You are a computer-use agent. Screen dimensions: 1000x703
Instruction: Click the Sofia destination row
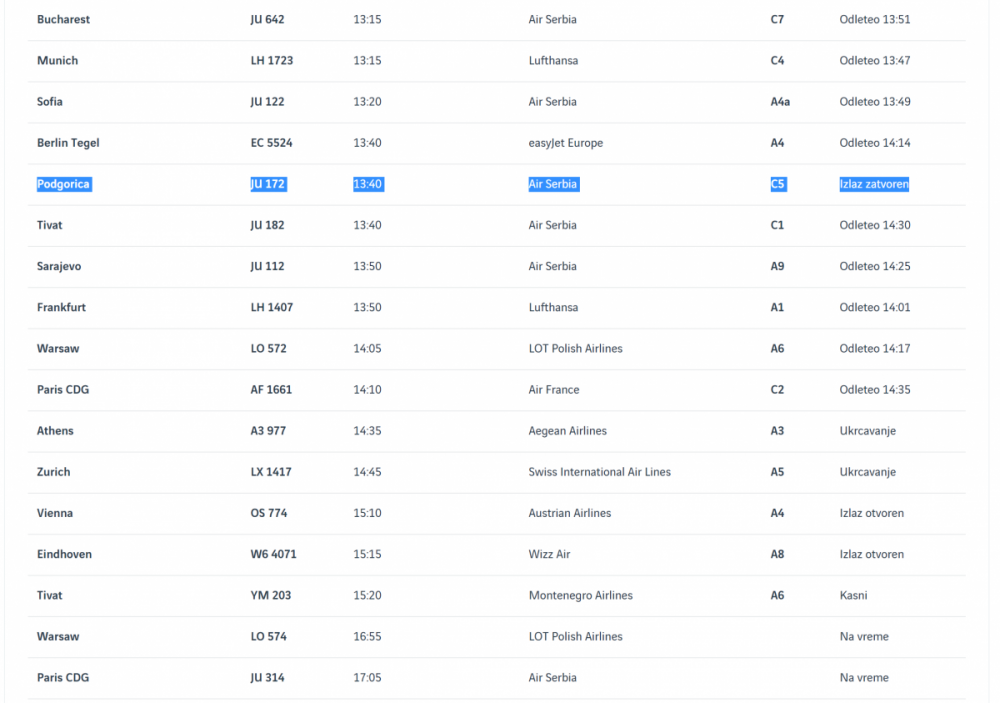click(52, 102)
